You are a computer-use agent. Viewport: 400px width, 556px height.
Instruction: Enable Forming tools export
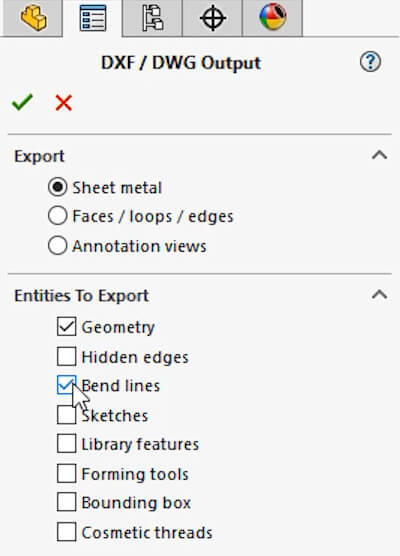coord(66,473)
